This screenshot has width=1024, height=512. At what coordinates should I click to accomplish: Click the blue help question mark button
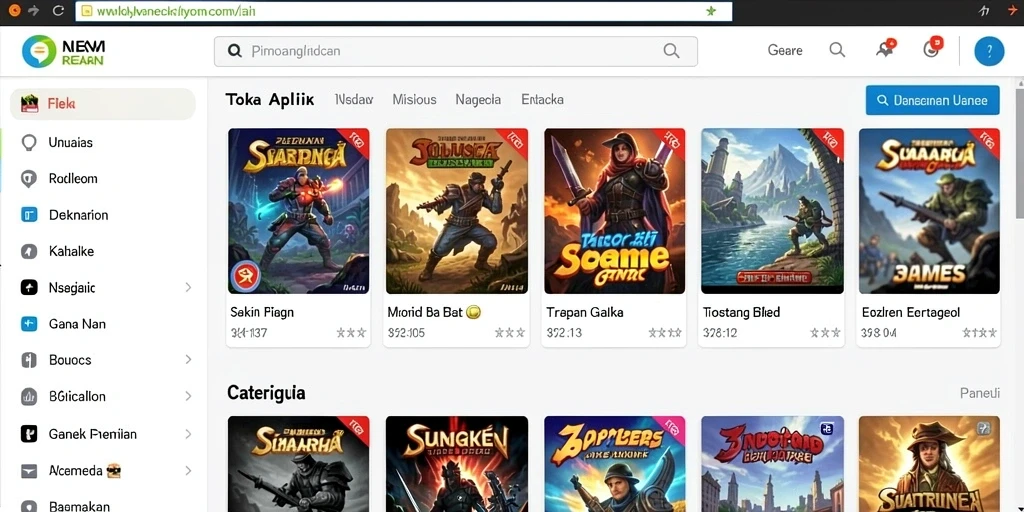coord(989,52)
